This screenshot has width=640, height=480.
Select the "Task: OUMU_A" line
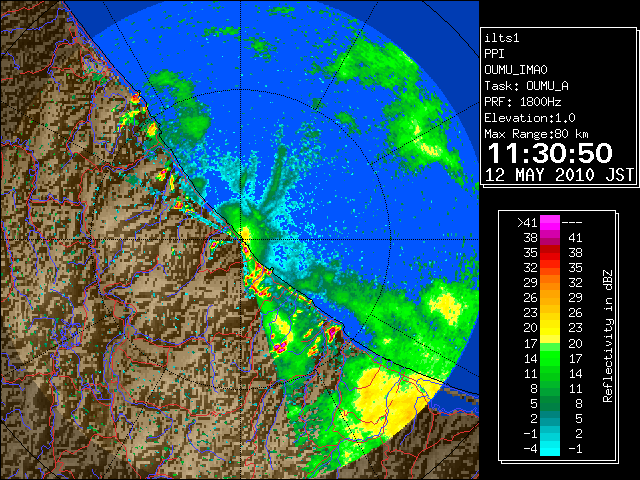(x=527, y=86)
